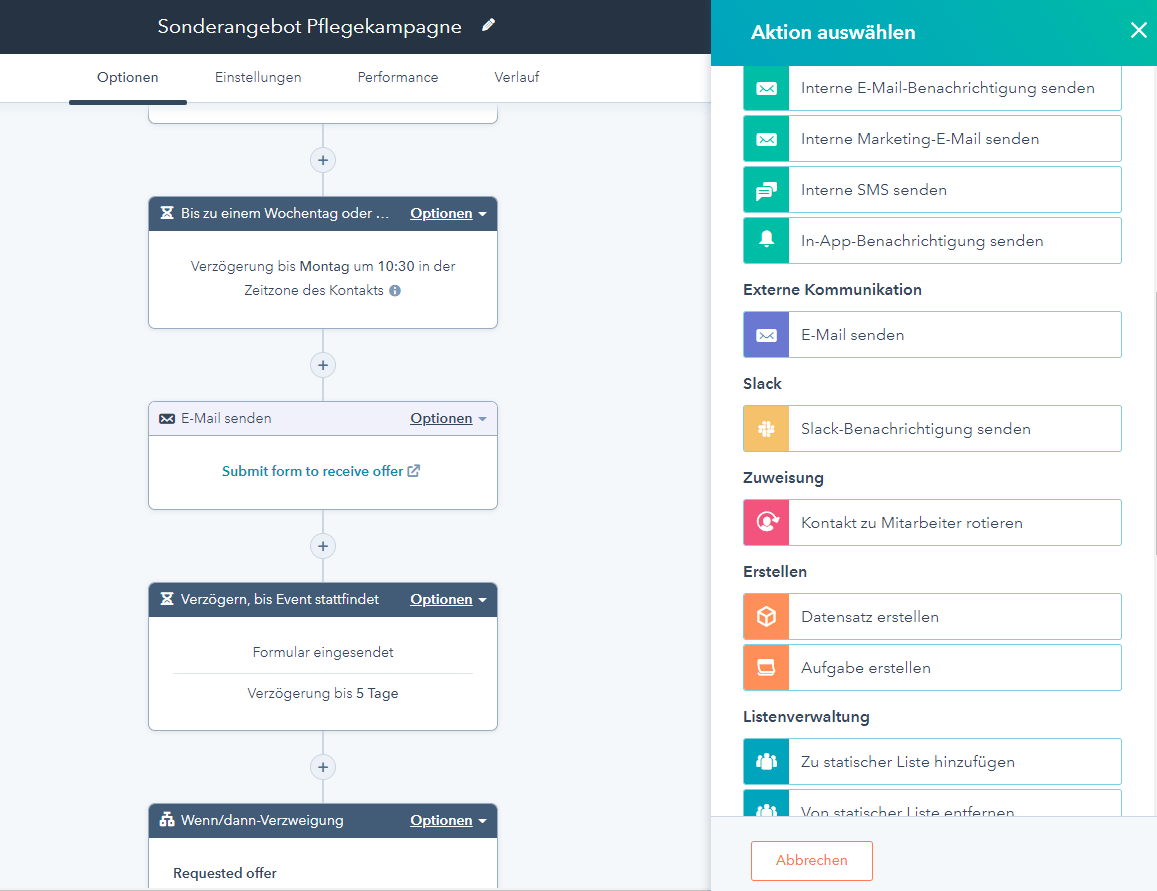Switch to the Einstellungen tab
The height and width of the screenshot is (891, 1157).
click(258, 77)
